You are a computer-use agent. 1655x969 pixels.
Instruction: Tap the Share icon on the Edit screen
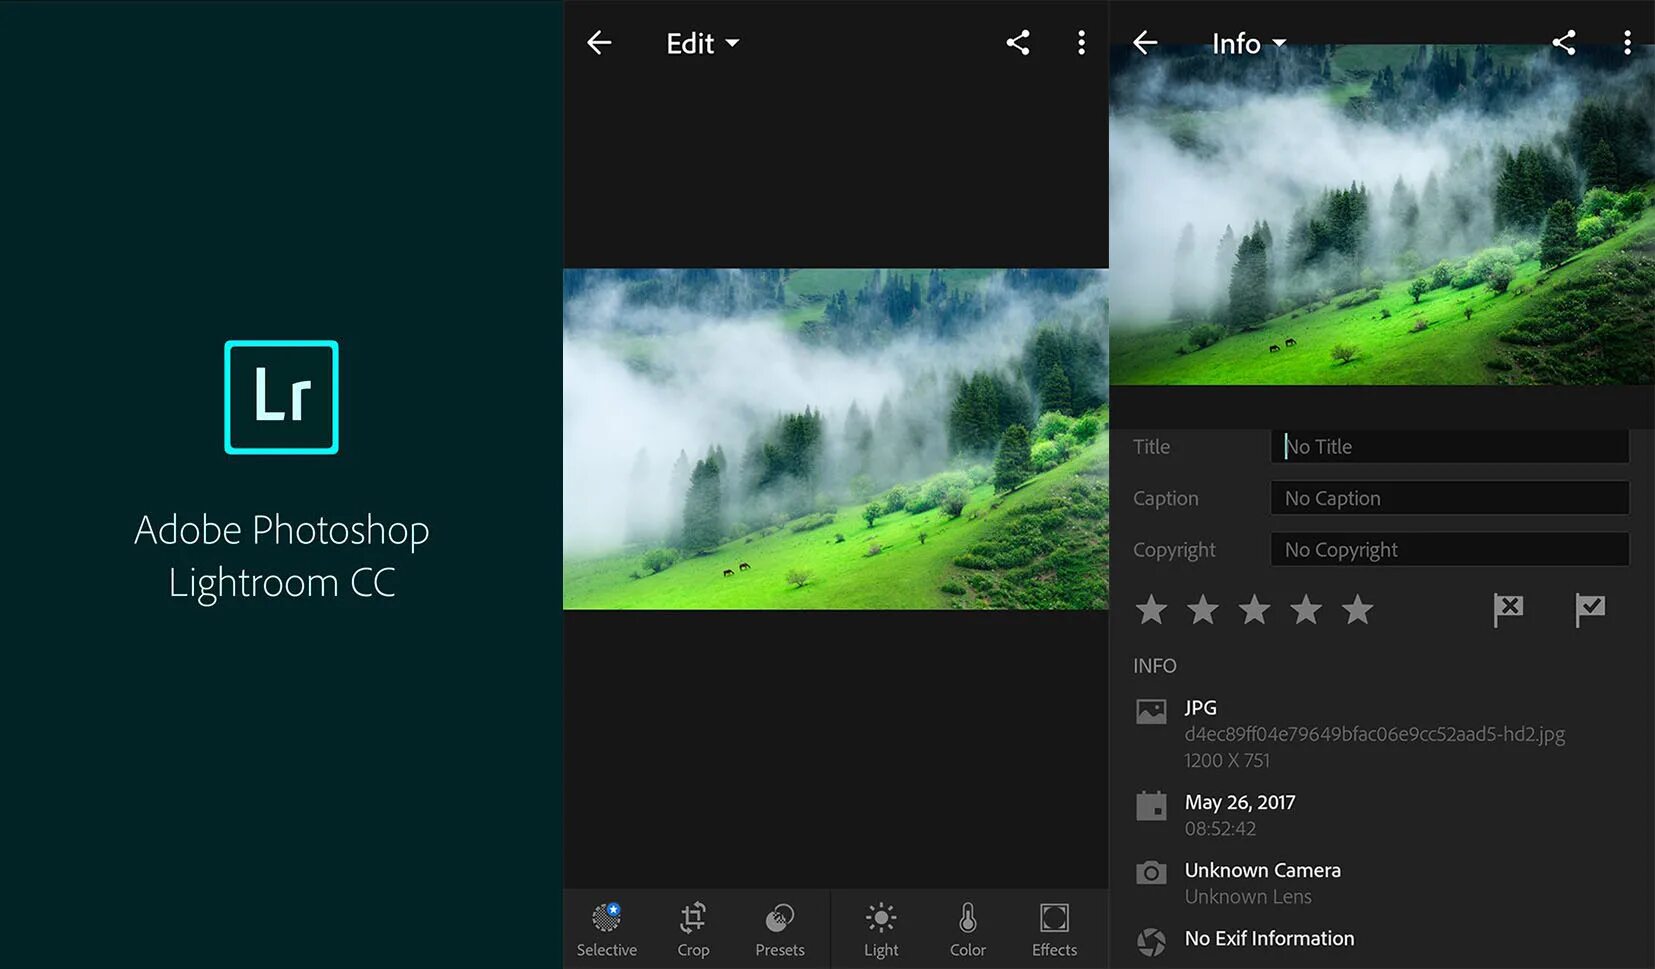tap(1018, 42)
